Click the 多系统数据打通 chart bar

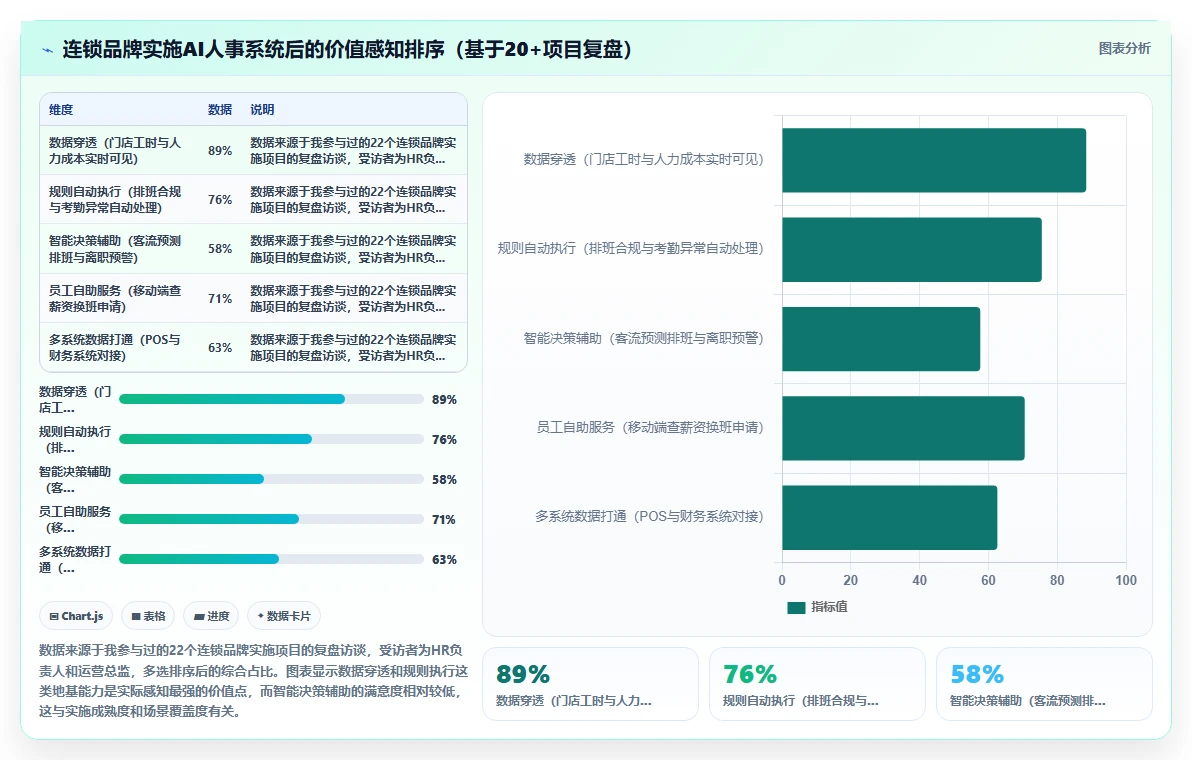coord(889,518)
